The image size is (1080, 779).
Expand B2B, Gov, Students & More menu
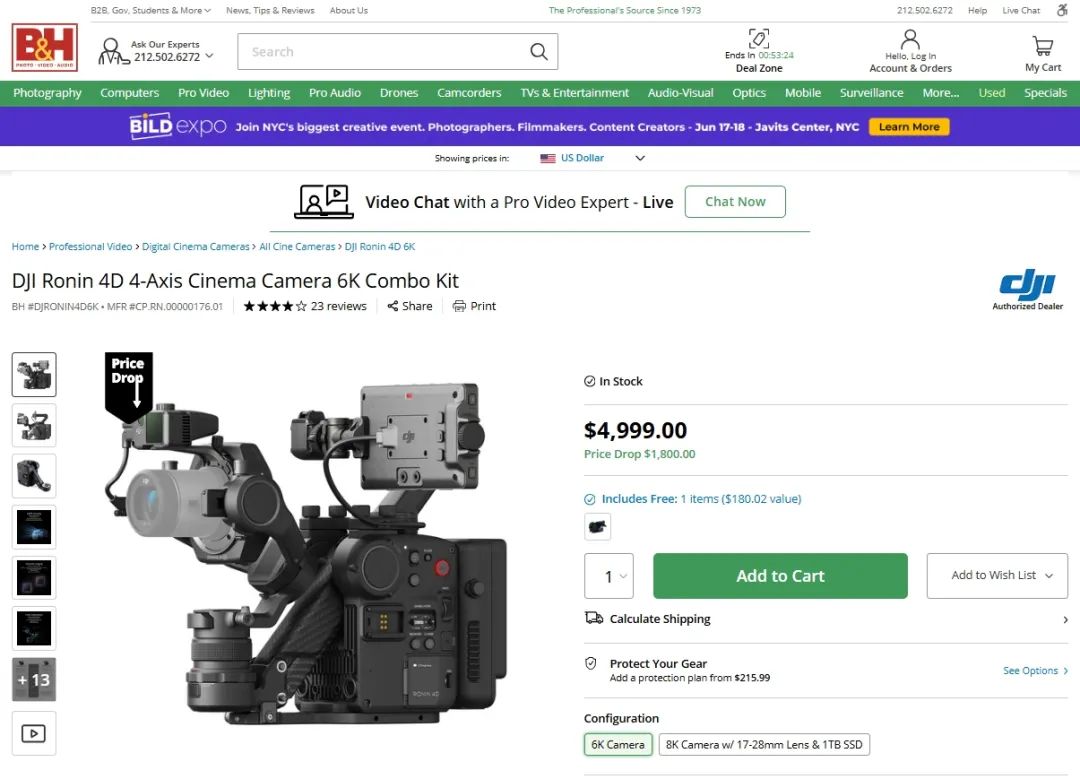pyautogui.click(x=150, y=10)
